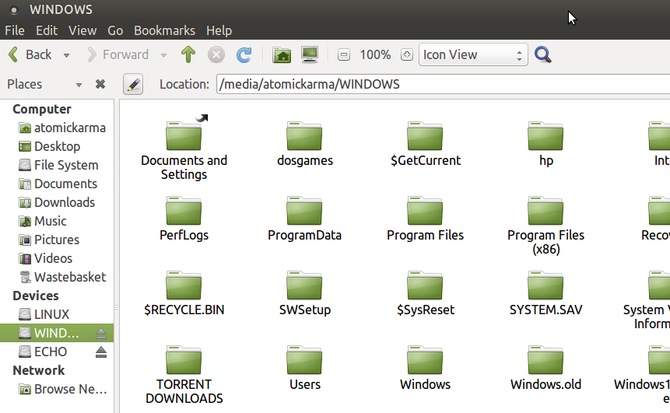Select Downloads in the sidebar
670x413 pixels.
pyautogui.click(x=57, y=202)
